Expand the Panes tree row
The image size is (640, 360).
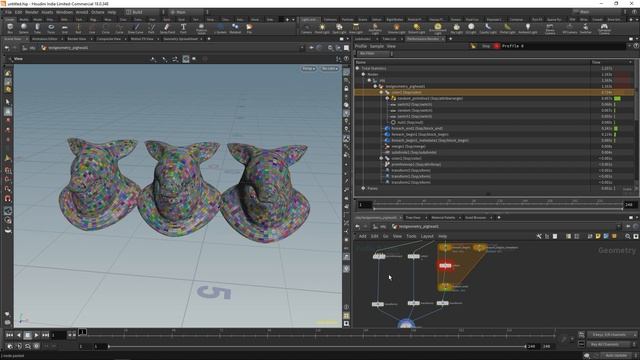363,188
